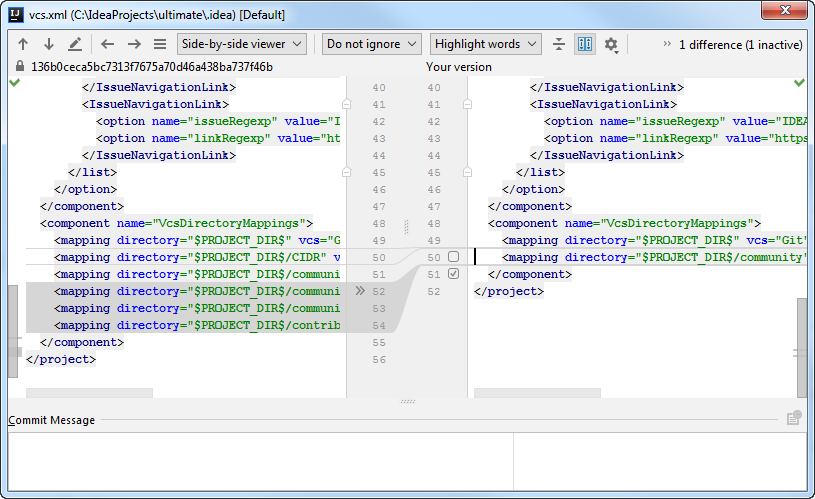The height and width of the screenshot is (499, 815).
Task: Focus the Commit Message text area
Action: click(x=260, y=462)
